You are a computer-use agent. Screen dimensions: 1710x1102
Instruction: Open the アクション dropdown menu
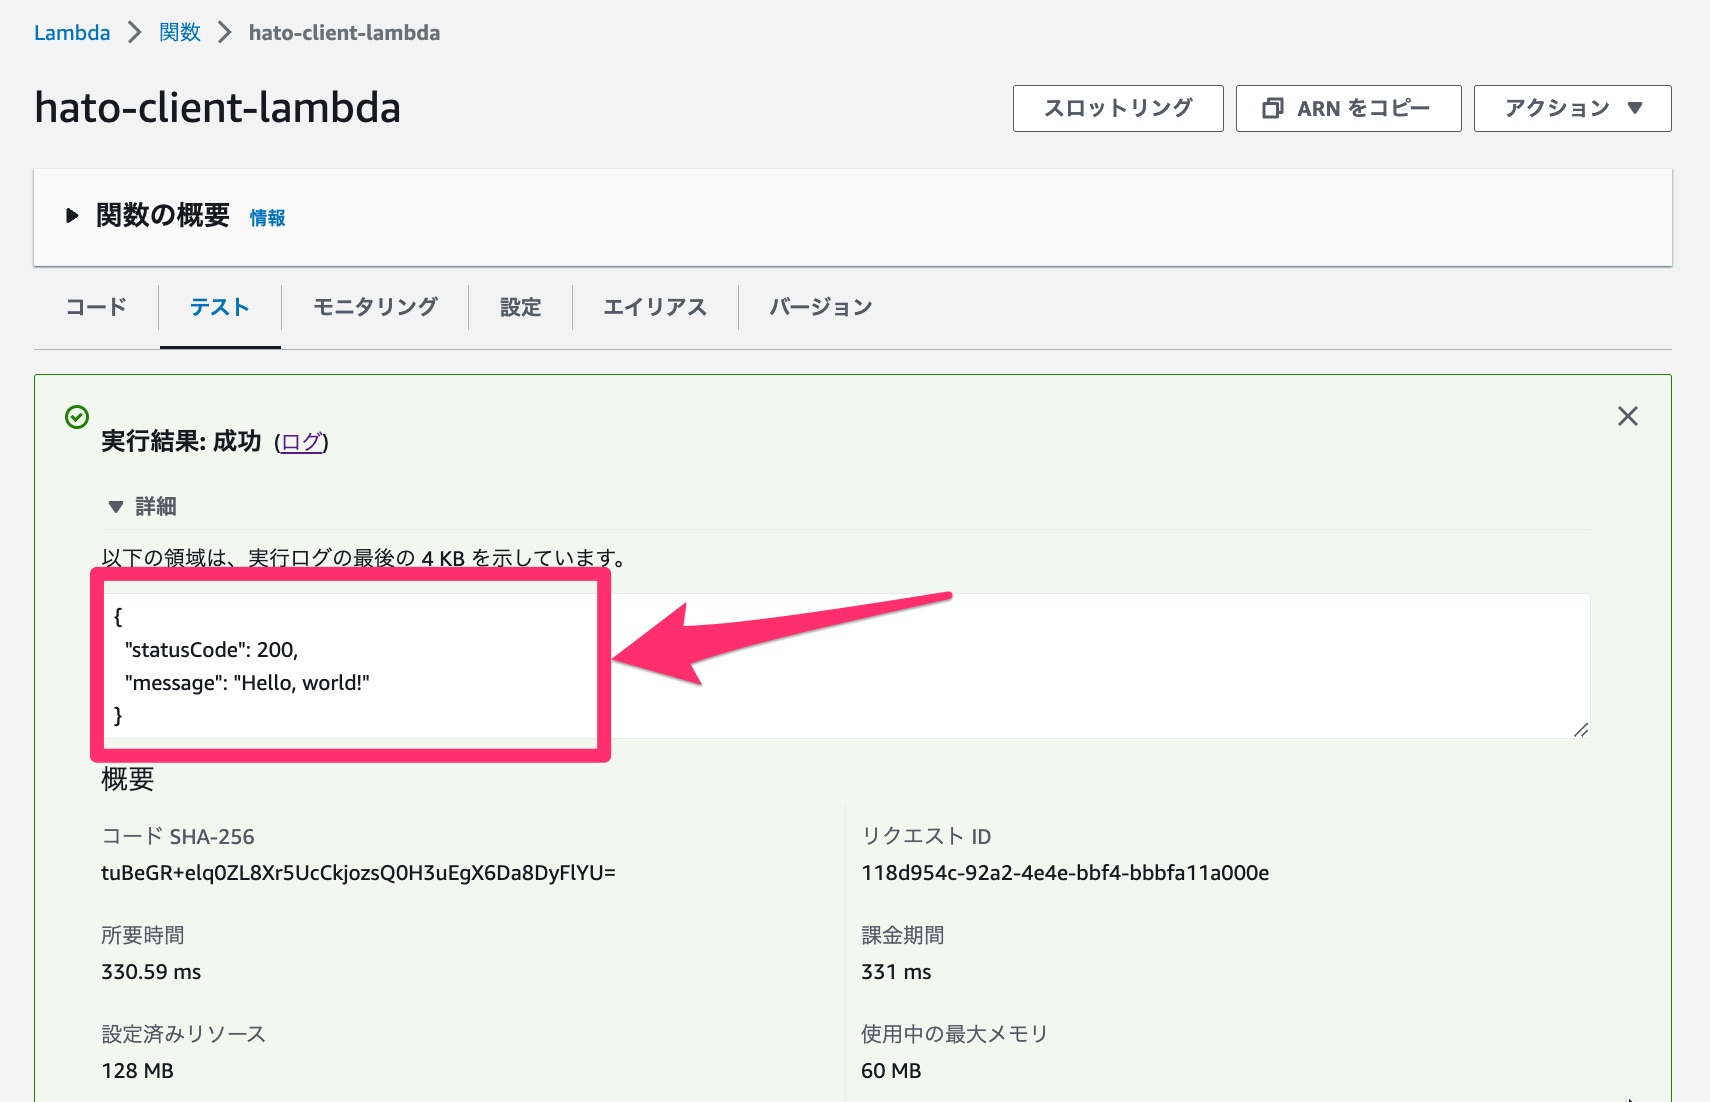point(1571,108)
